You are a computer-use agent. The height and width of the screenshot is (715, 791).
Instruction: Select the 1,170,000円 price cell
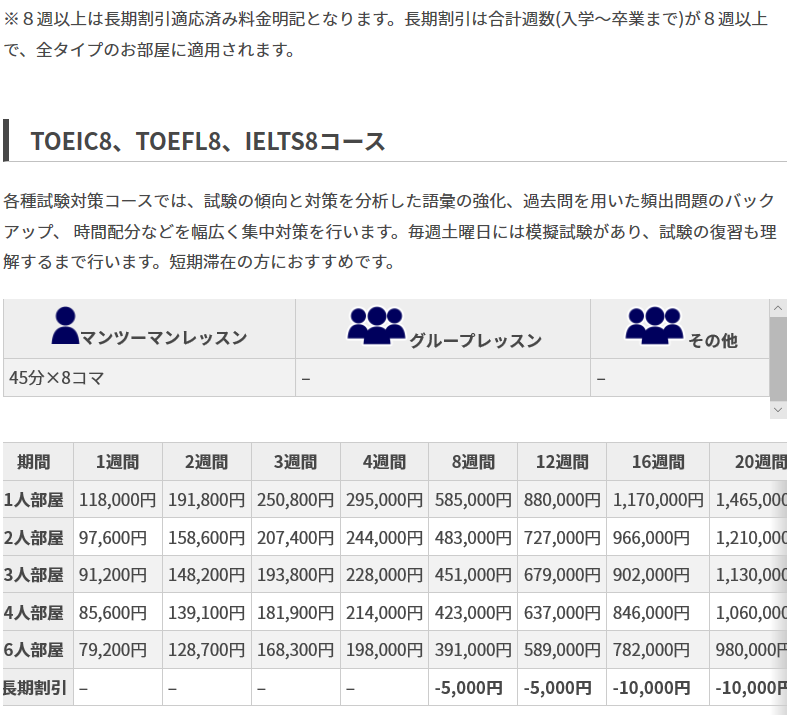click(658, 499)
